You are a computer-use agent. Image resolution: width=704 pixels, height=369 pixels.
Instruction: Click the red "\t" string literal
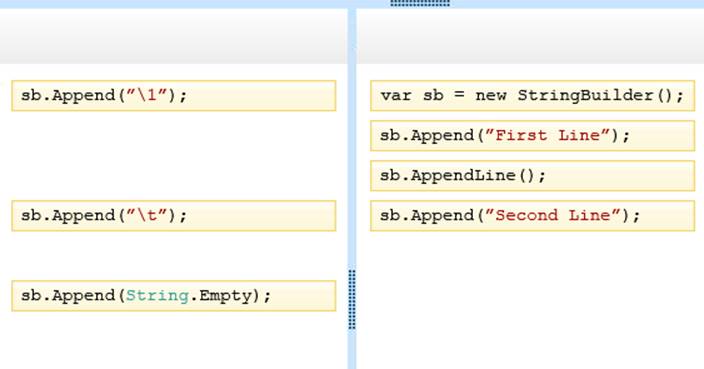tap(147, 215)
